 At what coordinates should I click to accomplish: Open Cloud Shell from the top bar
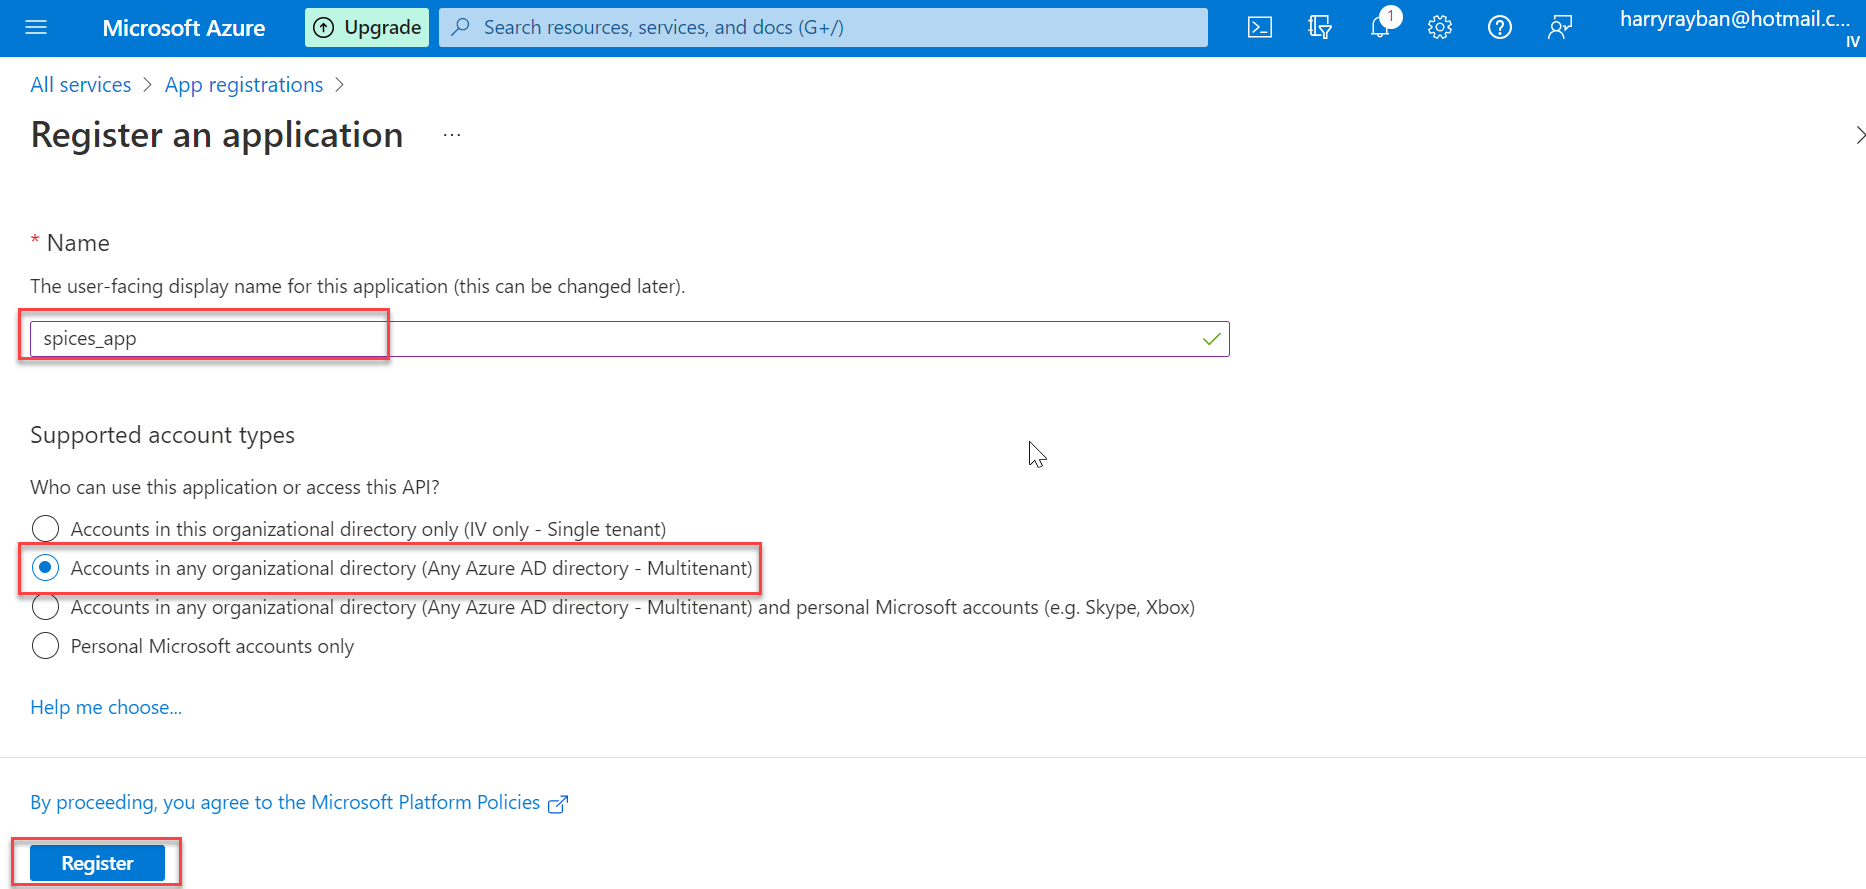point(1260,27)
